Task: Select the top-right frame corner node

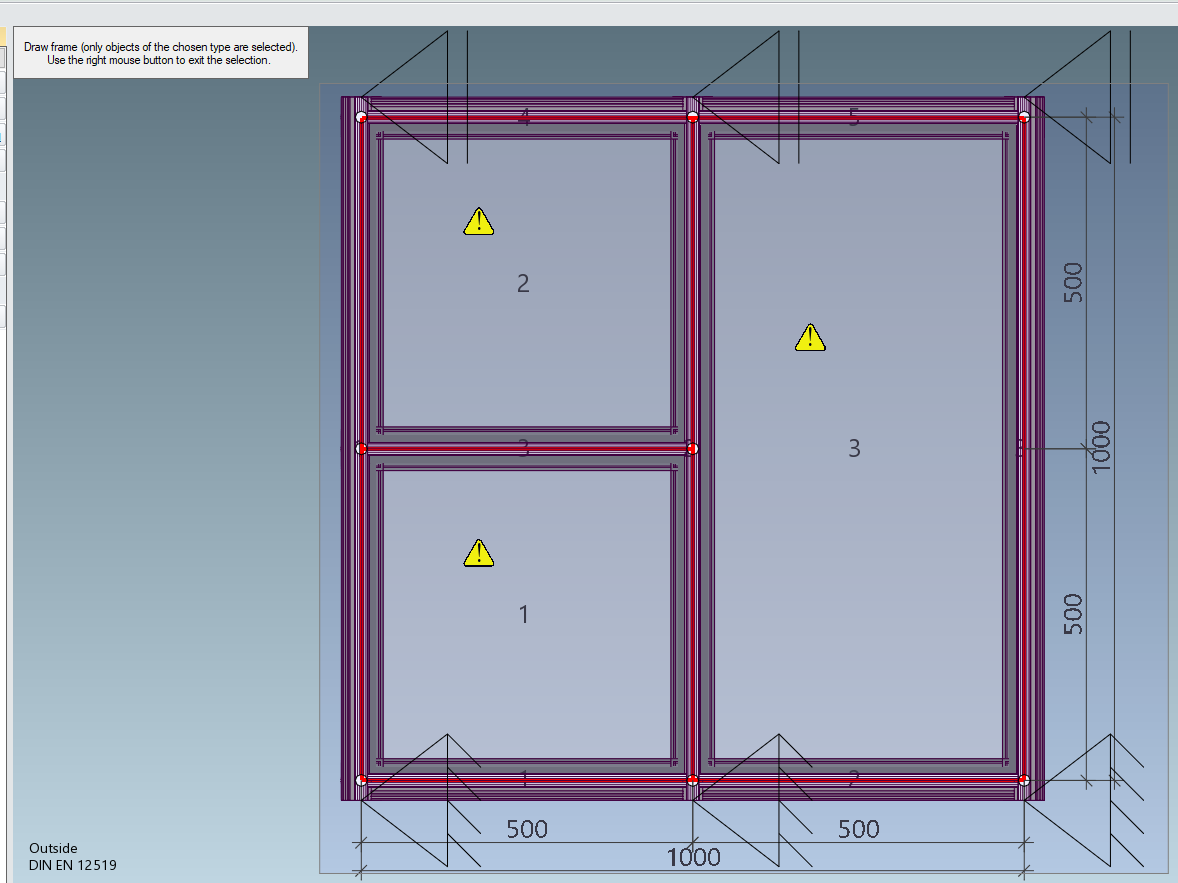Action: 1024,117
